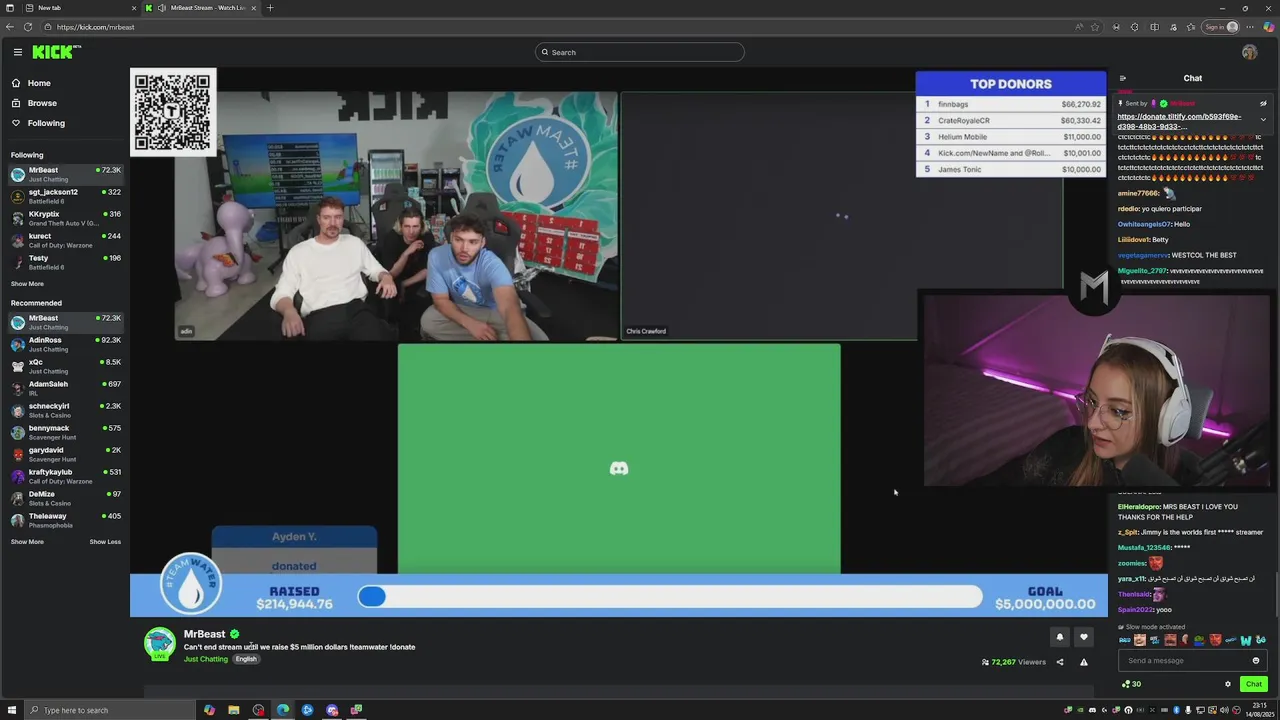Open user avatar menu on Kick header
Image resolution: width=1280 pixels, height=720 pixels.
click(1249, 52)
